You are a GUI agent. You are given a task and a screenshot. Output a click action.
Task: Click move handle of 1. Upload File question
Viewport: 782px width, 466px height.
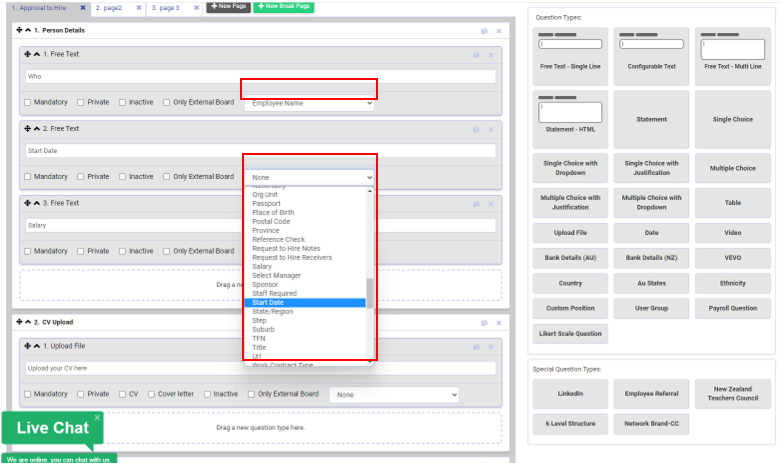tap(27, 346)
